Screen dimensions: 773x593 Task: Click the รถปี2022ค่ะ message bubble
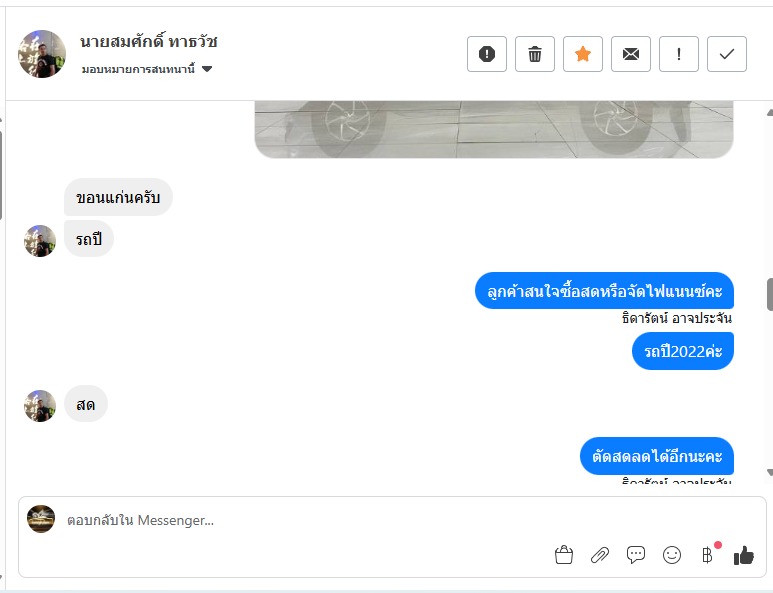click(683, 351)
